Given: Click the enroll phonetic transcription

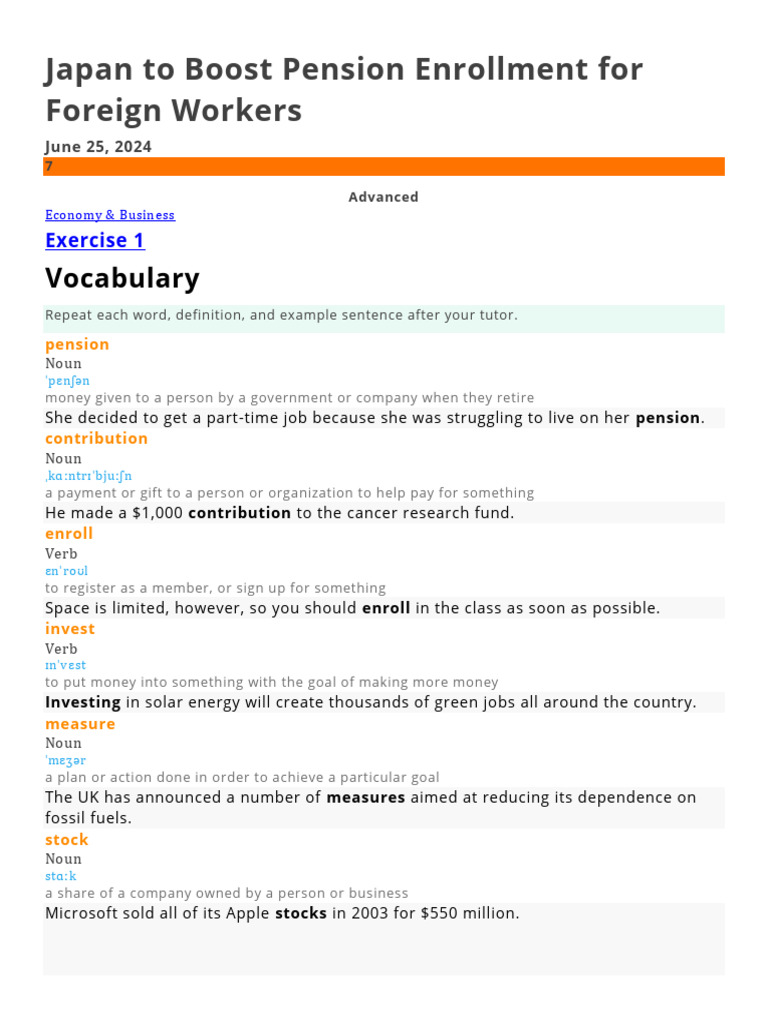Looking at the screenshot, I should 66,571.
